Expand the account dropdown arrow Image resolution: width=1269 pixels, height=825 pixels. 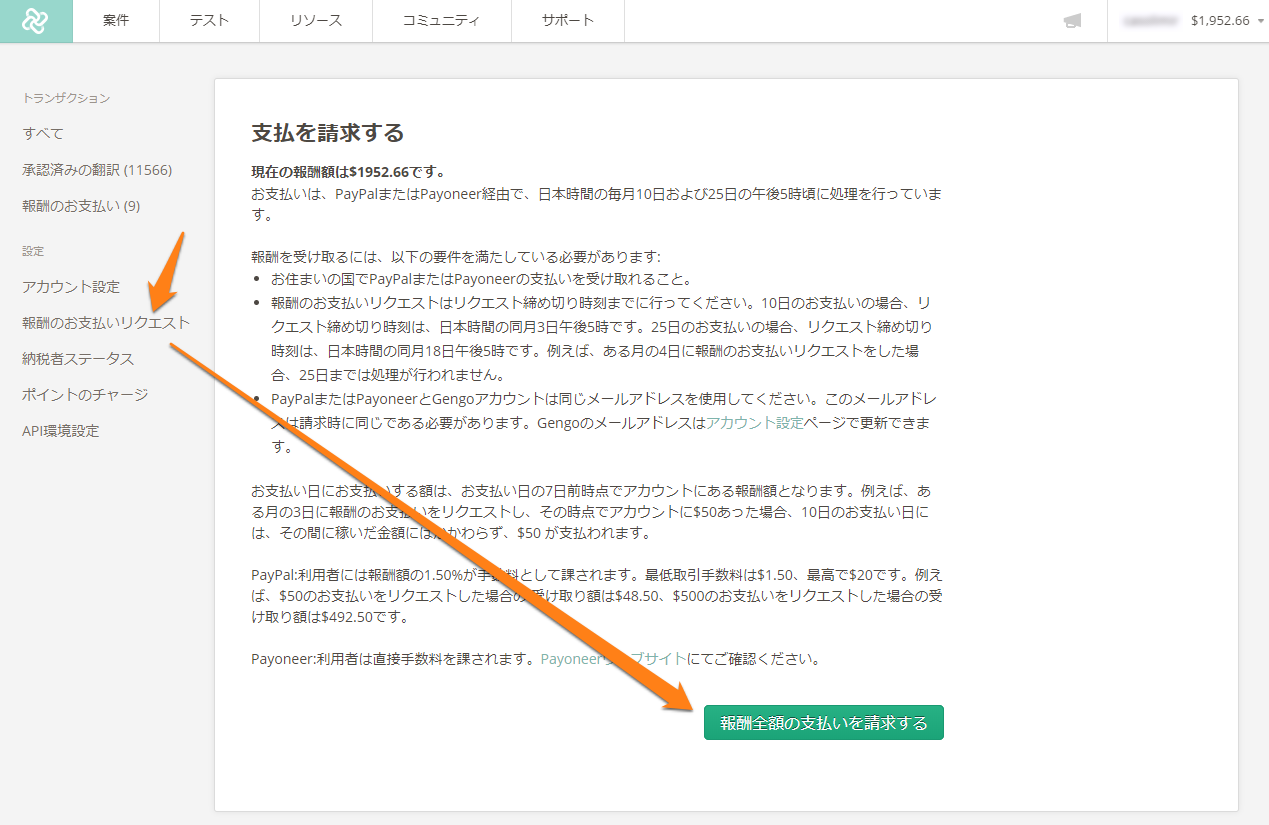1261,21
